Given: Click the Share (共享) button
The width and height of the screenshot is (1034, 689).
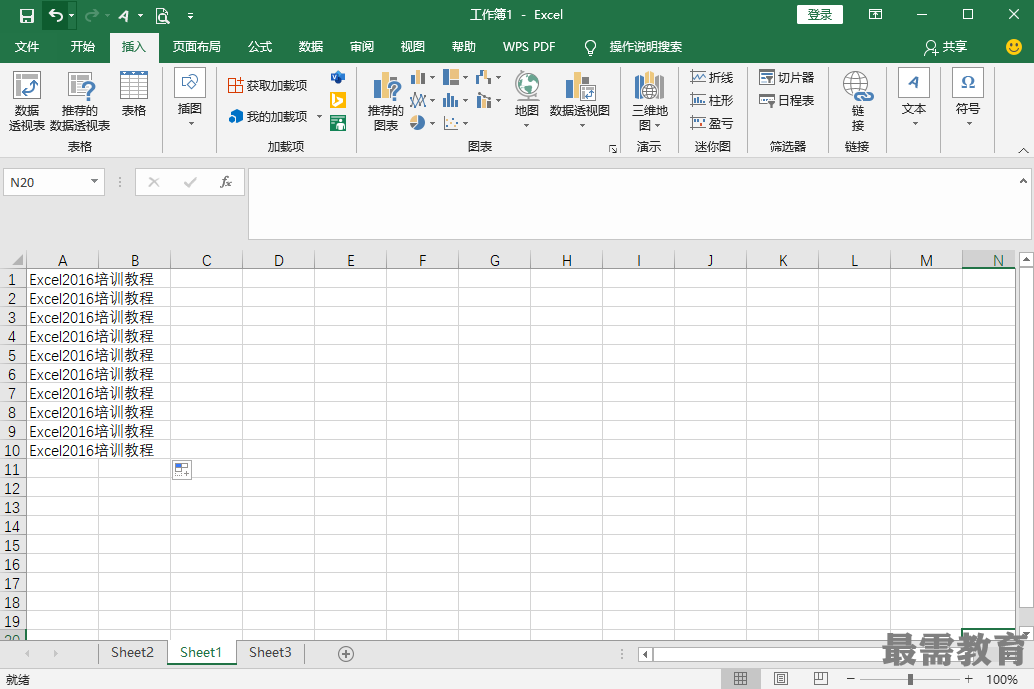Looking at the screenshot, I should point(946,47).
